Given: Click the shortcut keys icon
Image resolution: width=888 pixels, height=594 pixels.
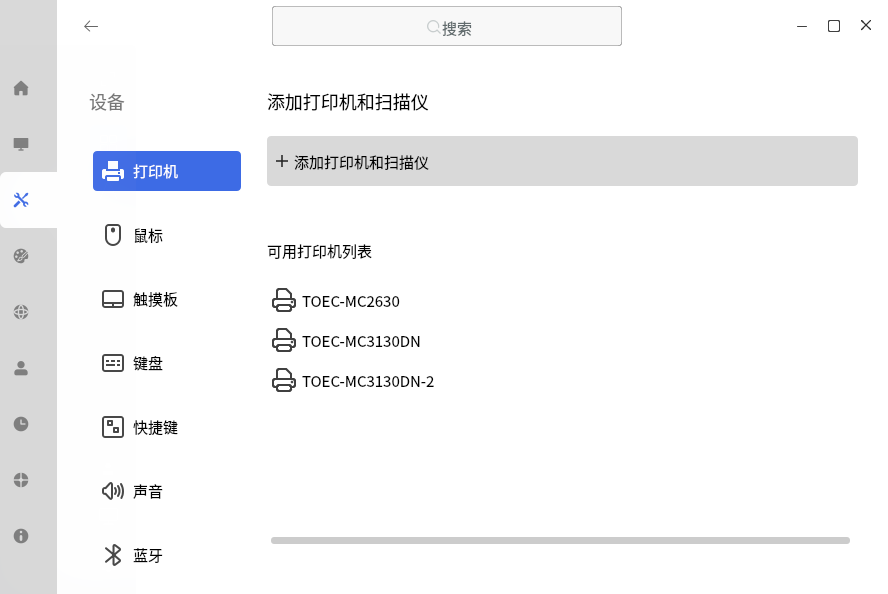Looking at the screenshot, I should [x=113, y=427].
